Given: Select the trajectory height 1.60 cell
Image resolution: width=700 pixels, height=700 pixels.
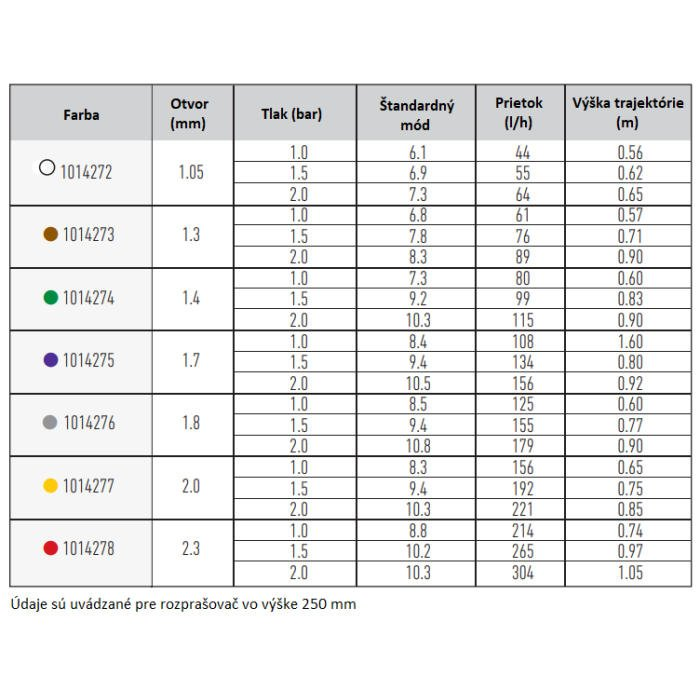Looking at the screenshot, I should coord(628,342).
